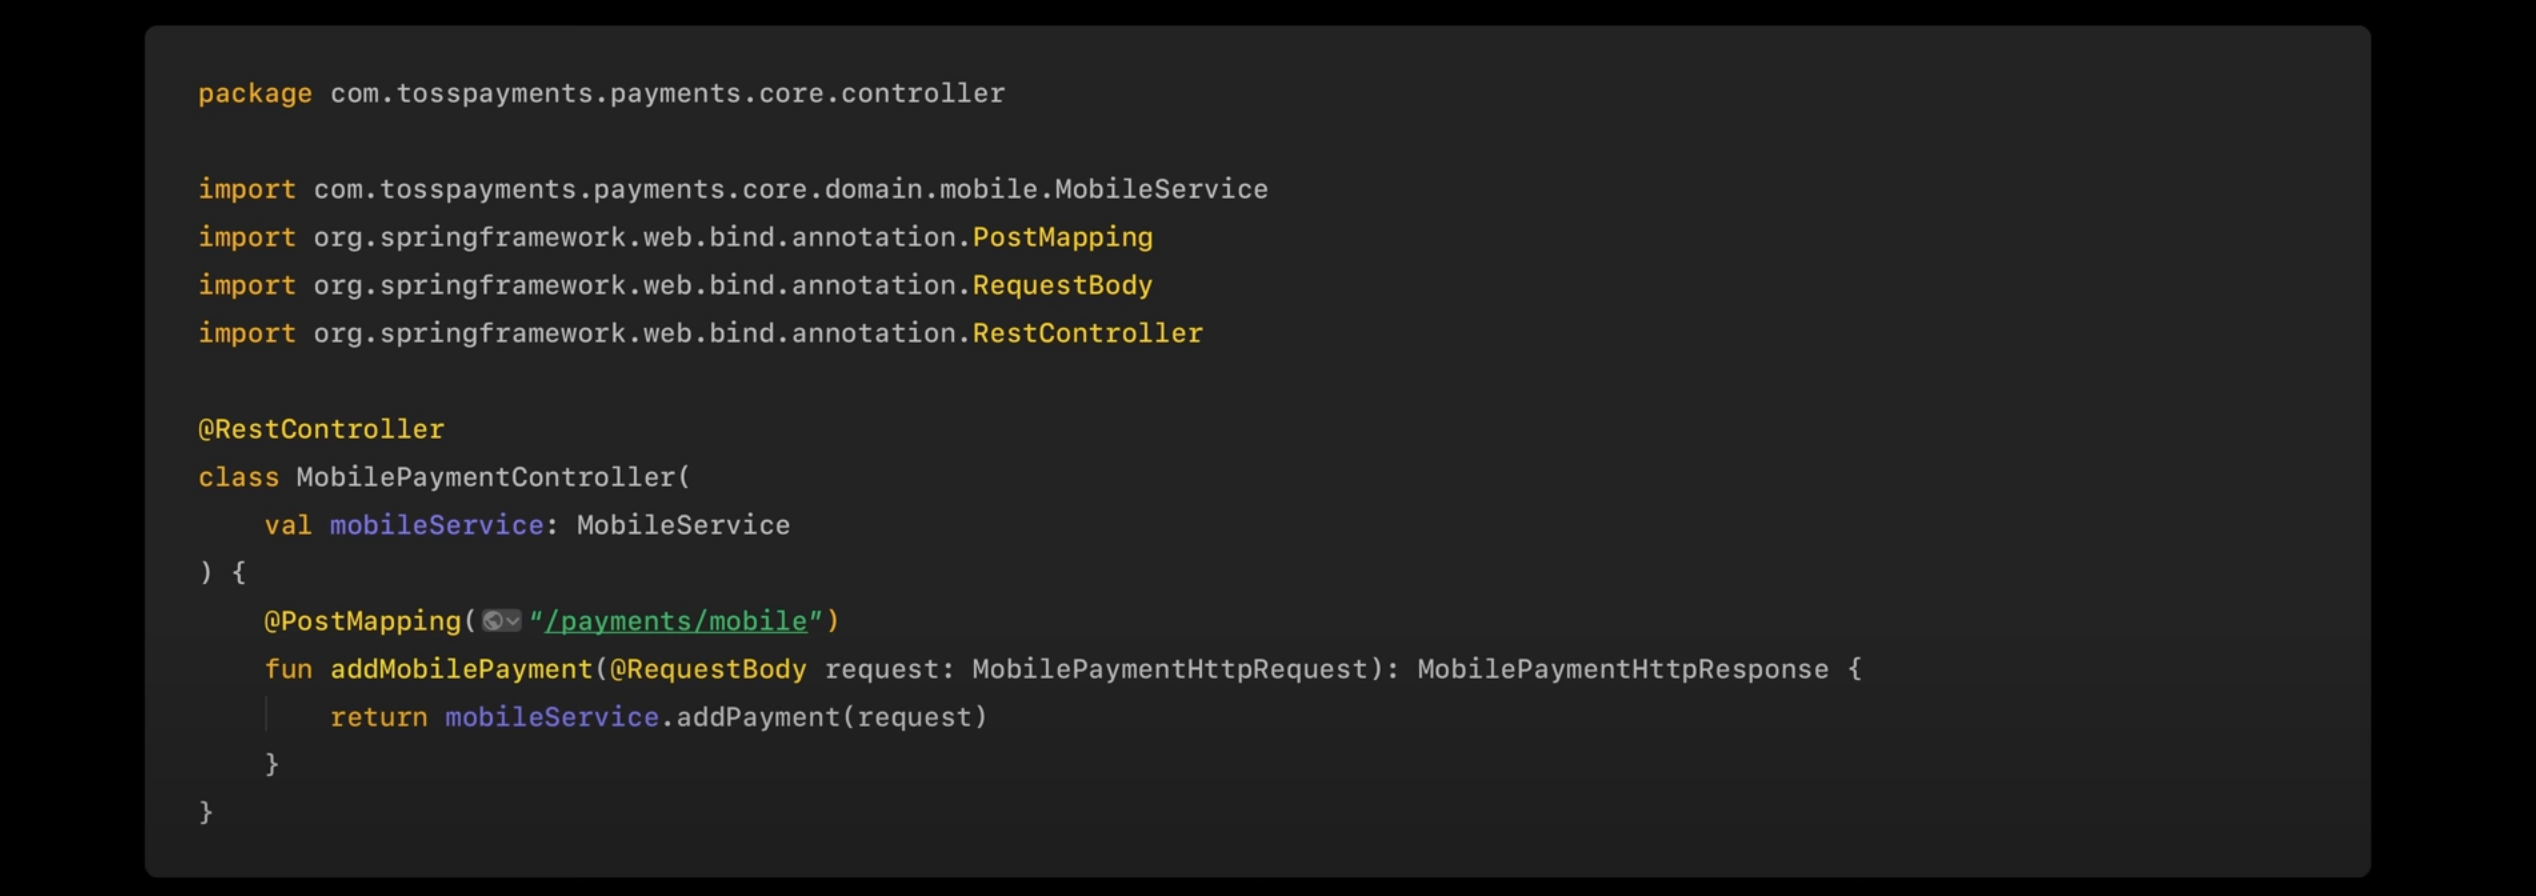Click RestController in the import statement
Screen dimensions: 2536x896
[1087, 333]
